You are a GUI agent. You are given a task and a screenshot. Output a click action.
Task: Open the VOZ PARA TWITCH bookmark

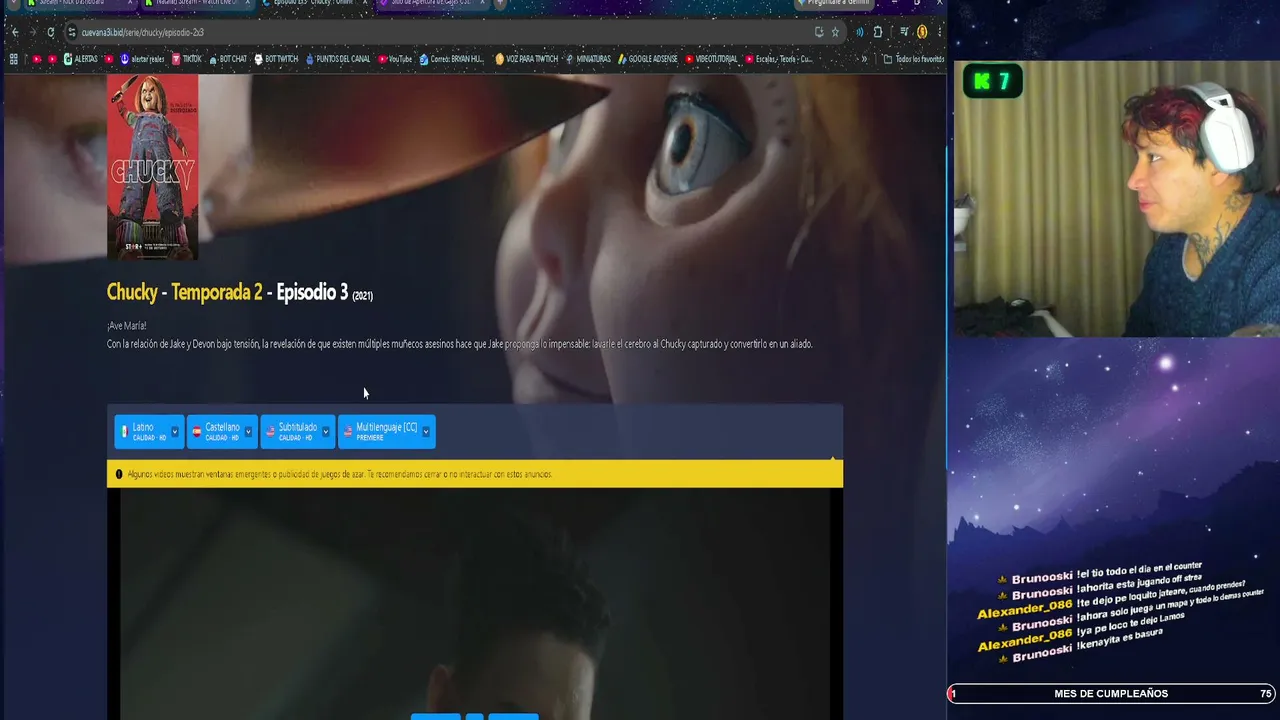pos(526,59)
